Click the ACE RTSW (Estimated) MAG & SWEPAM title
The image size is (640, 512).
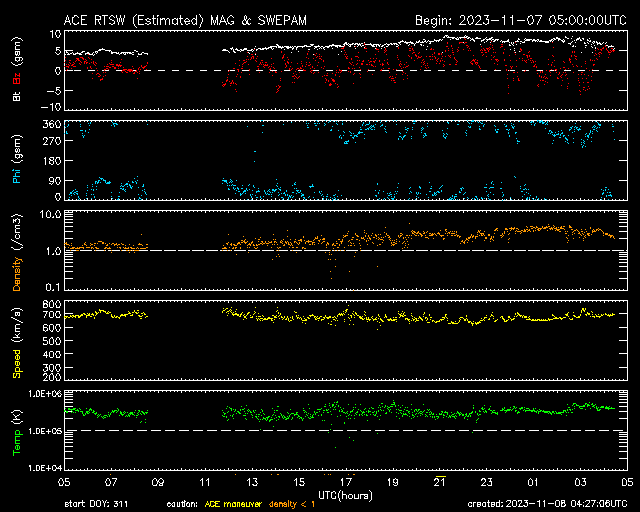click(186, 19)
